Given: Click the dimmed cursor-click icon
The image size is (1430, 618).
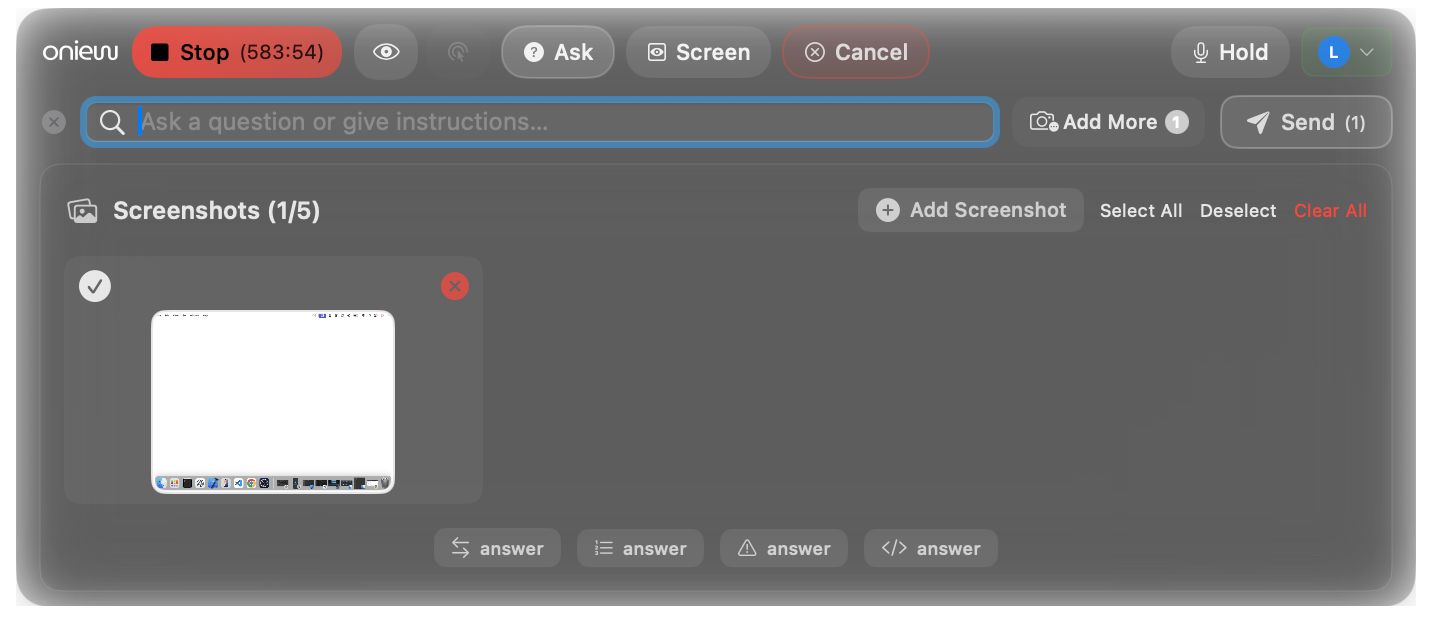Looking at the screenshot, I should (x=458, y=52).
